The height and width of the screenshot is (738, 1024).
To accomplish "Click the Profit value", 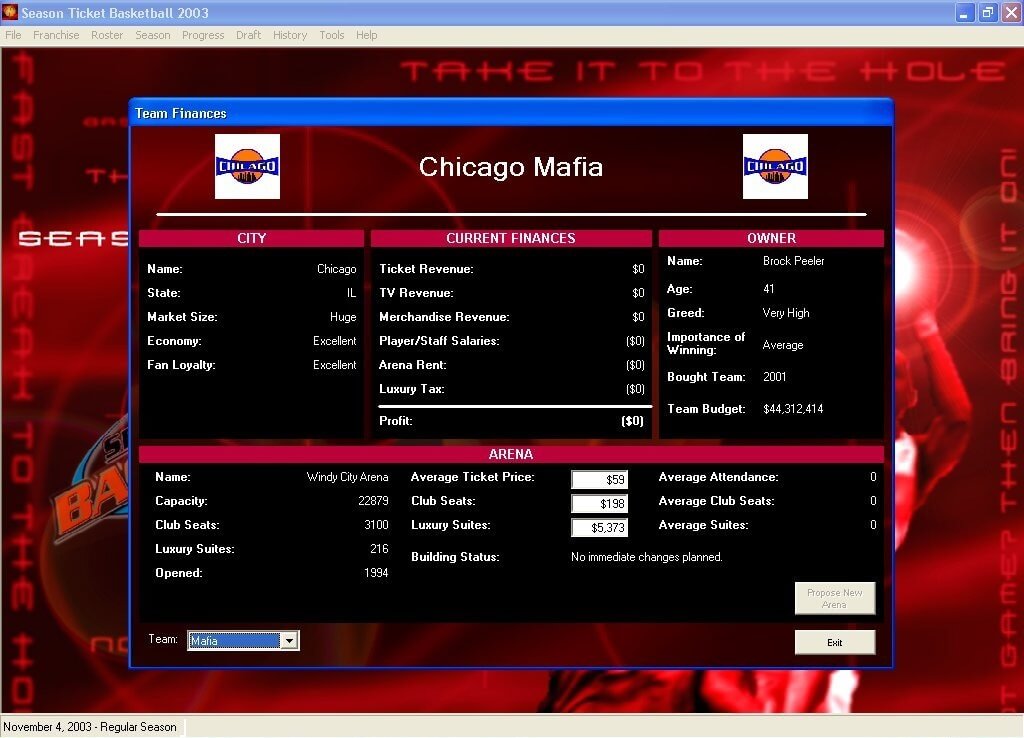I will click(x=632, y=421).
